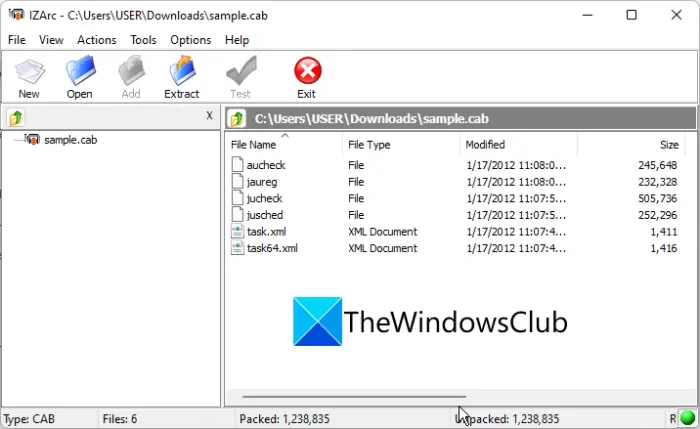Click the file icon next to jucheck
This screenshot has height=429, width=700.
click(x=238, y=198)
